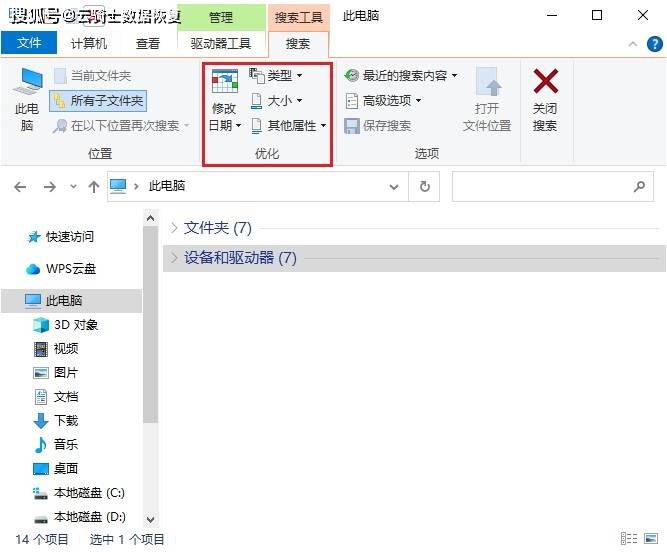Click navigation pane scroll down arrow
The height and width of the screenshot is (552, 667).
150,519
